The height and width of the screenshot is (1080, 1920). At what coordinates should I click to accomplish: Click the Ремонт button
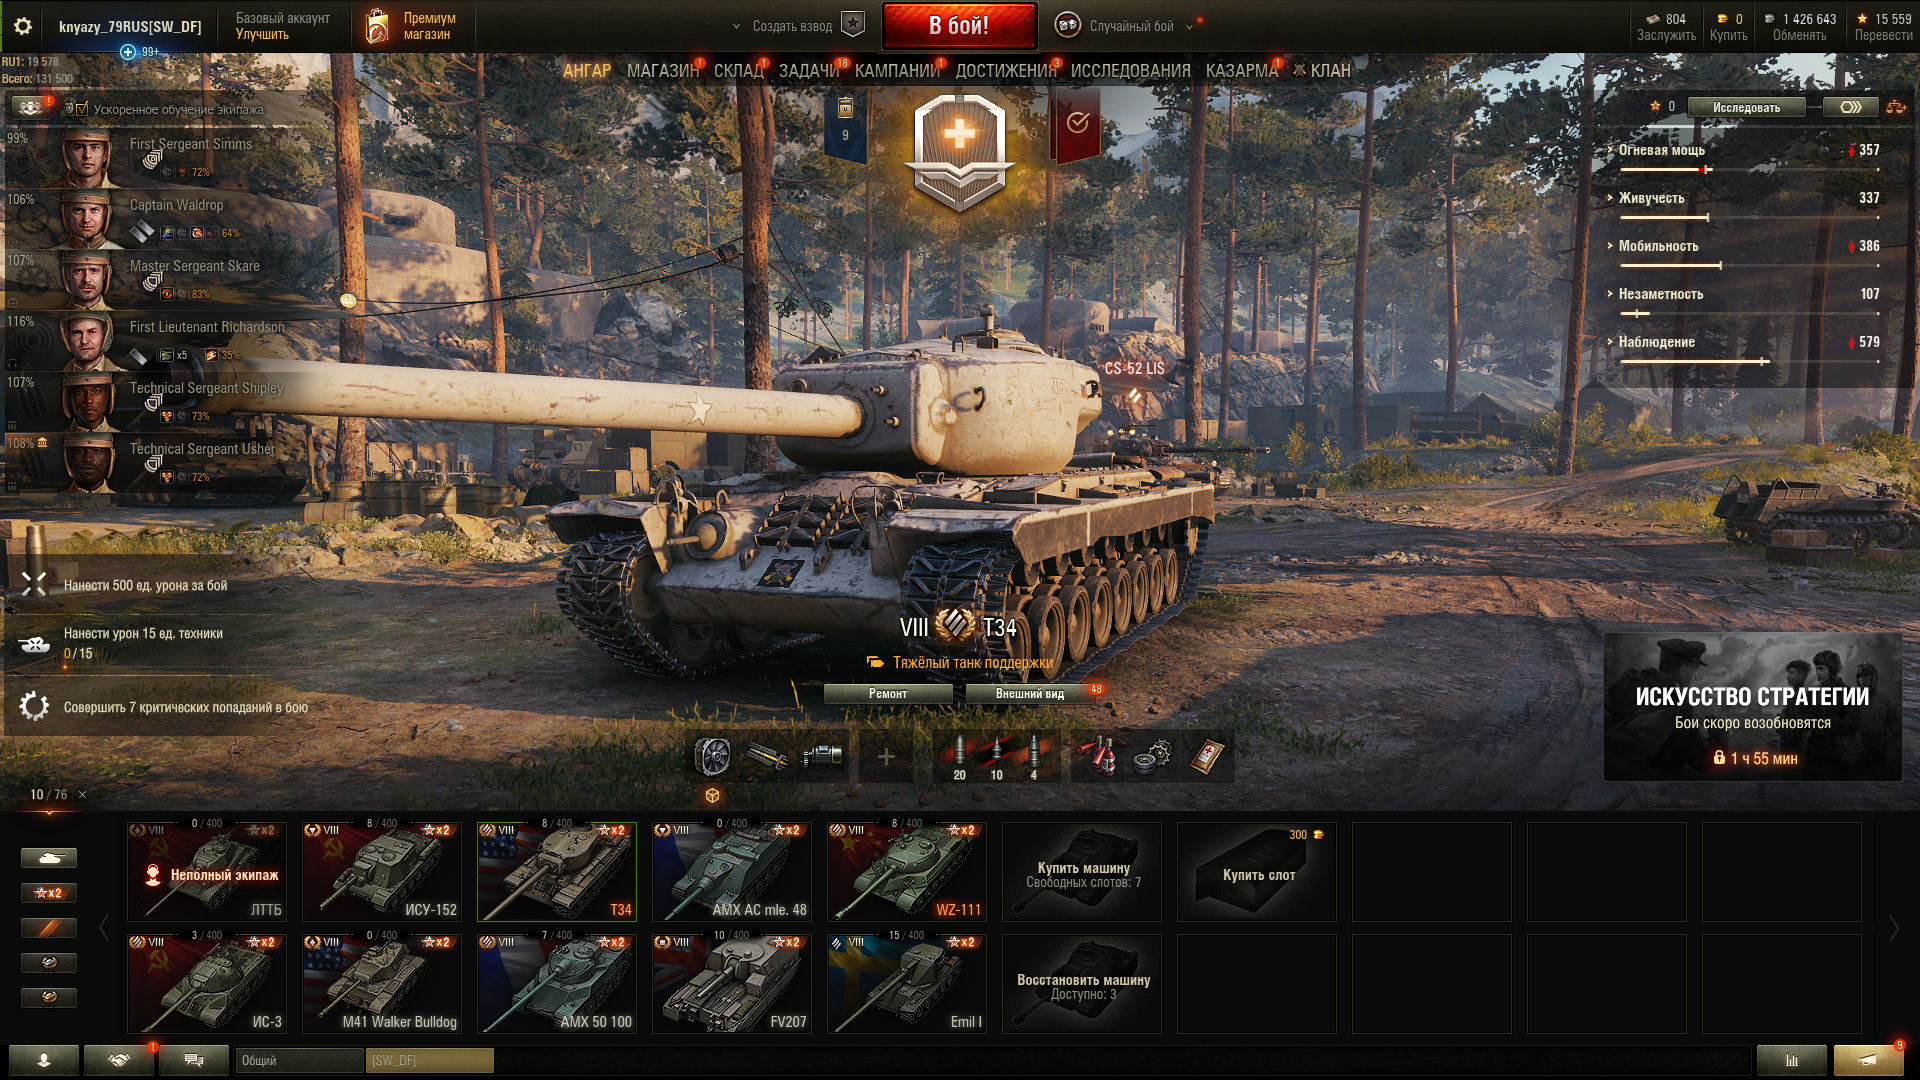tap(888, 693)
